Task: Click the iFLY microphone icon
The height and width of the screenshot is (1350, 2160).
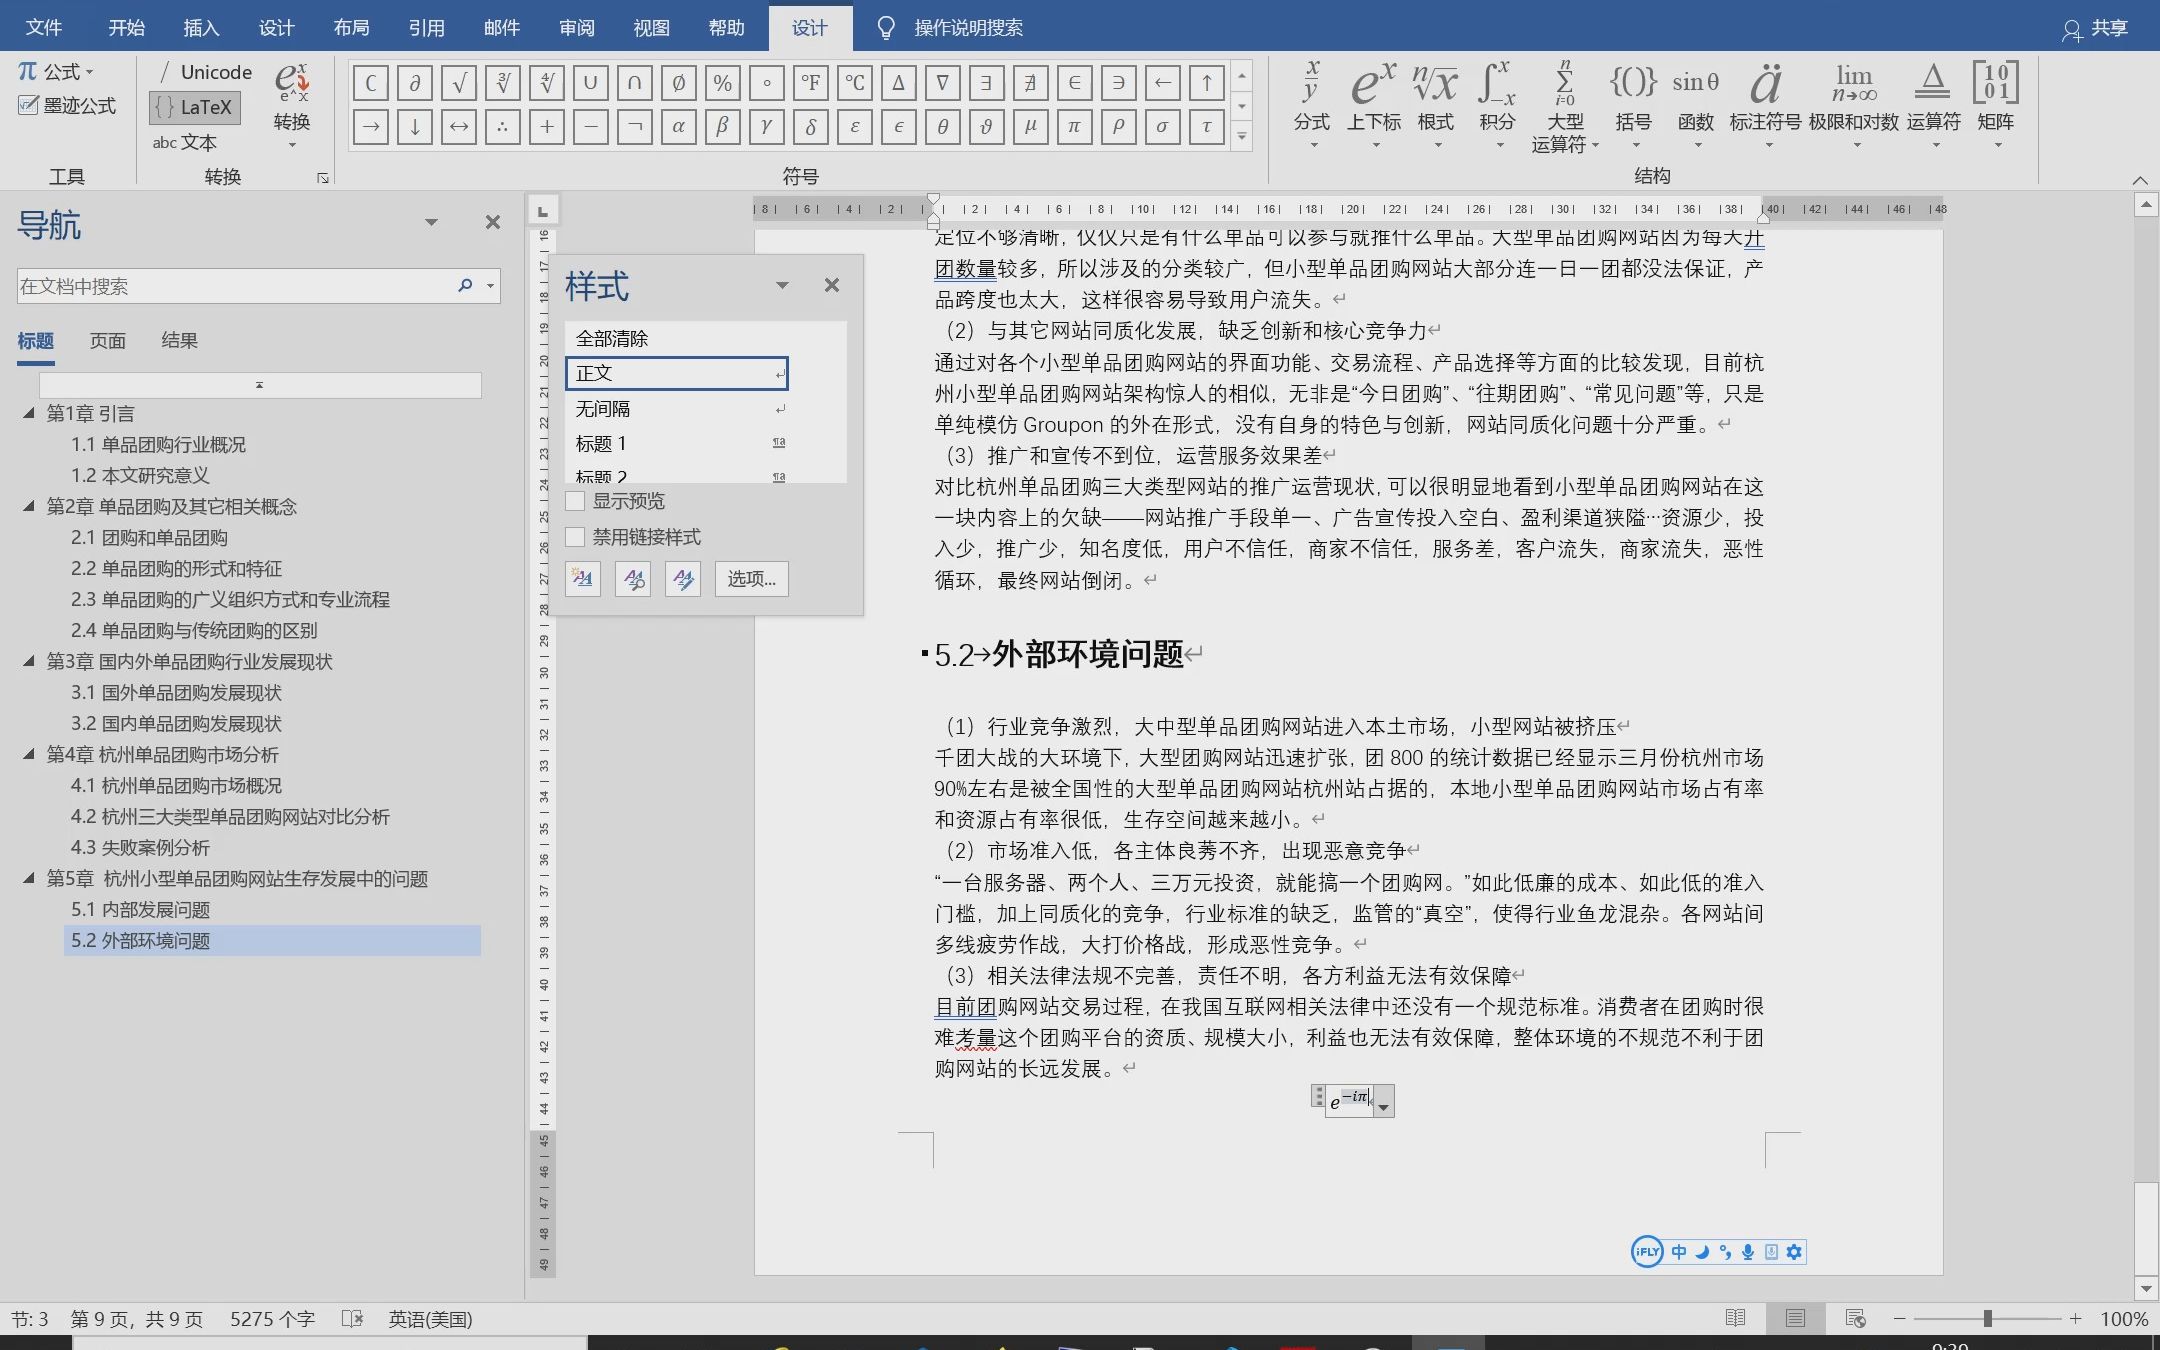Action: pos(1748,1251)
